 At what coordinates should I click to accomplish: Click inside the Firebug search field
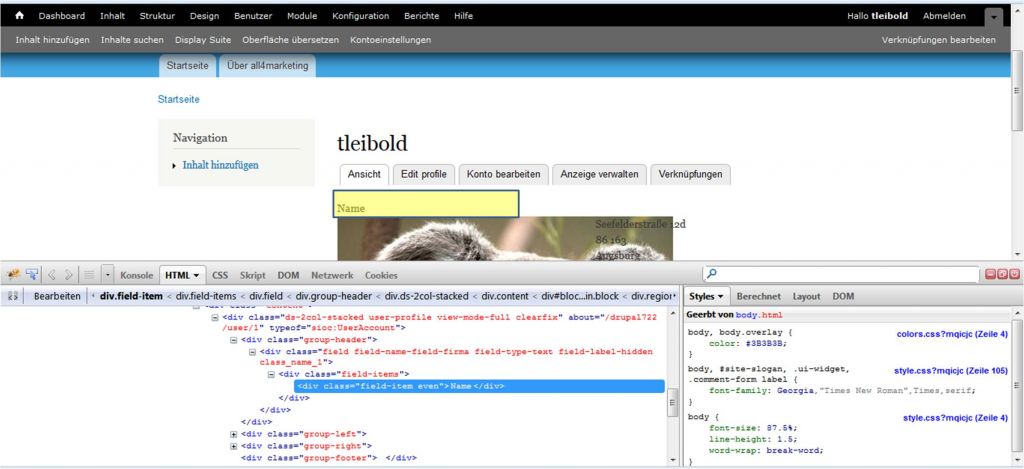(840, 273)
